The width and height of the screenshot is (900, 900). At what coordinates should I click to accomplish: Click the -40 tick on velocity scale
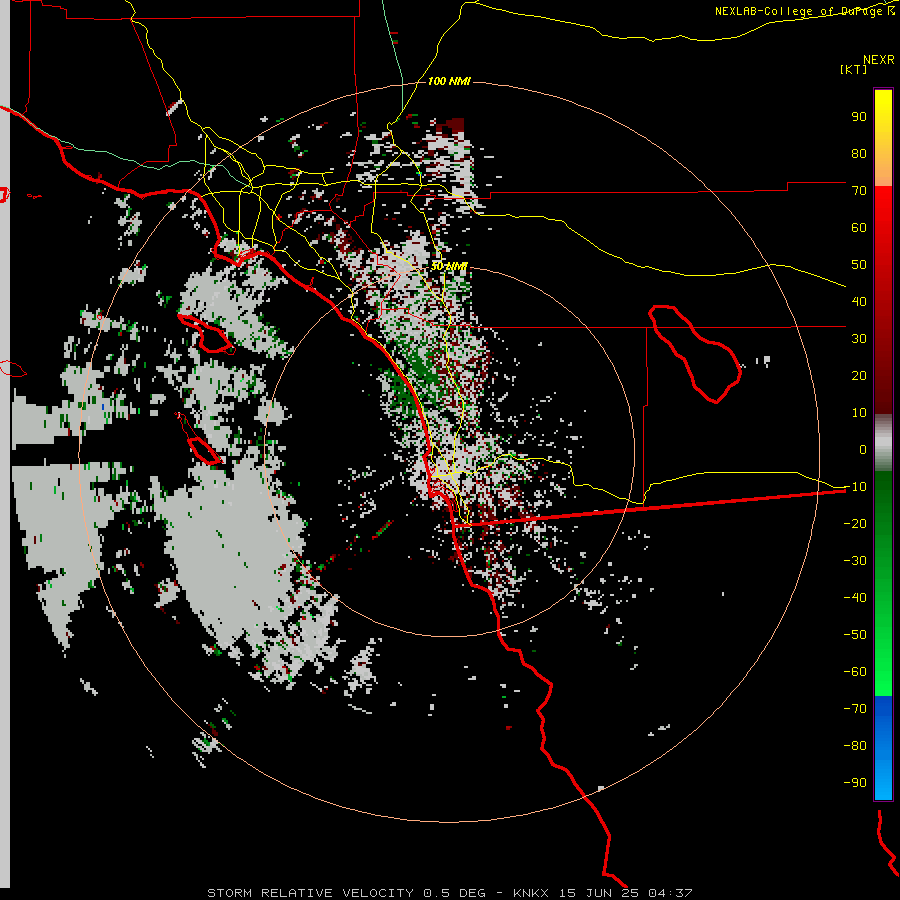pyautogui.click(x=855, y=598)
